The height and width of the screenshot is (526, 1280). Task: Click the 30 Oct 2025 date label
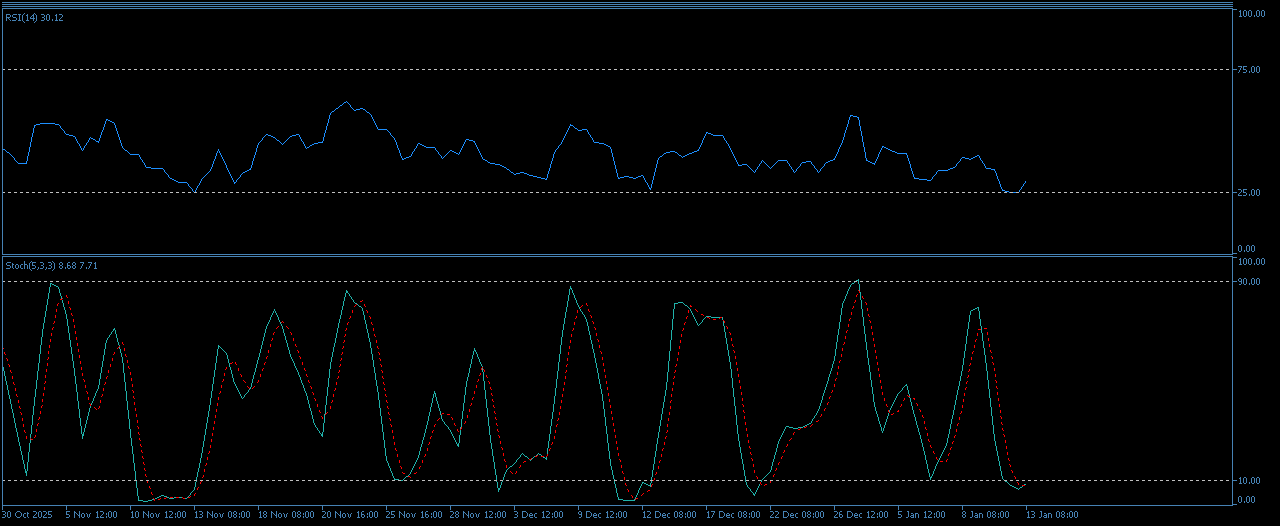pyautogui.click(x=27, y=515)
